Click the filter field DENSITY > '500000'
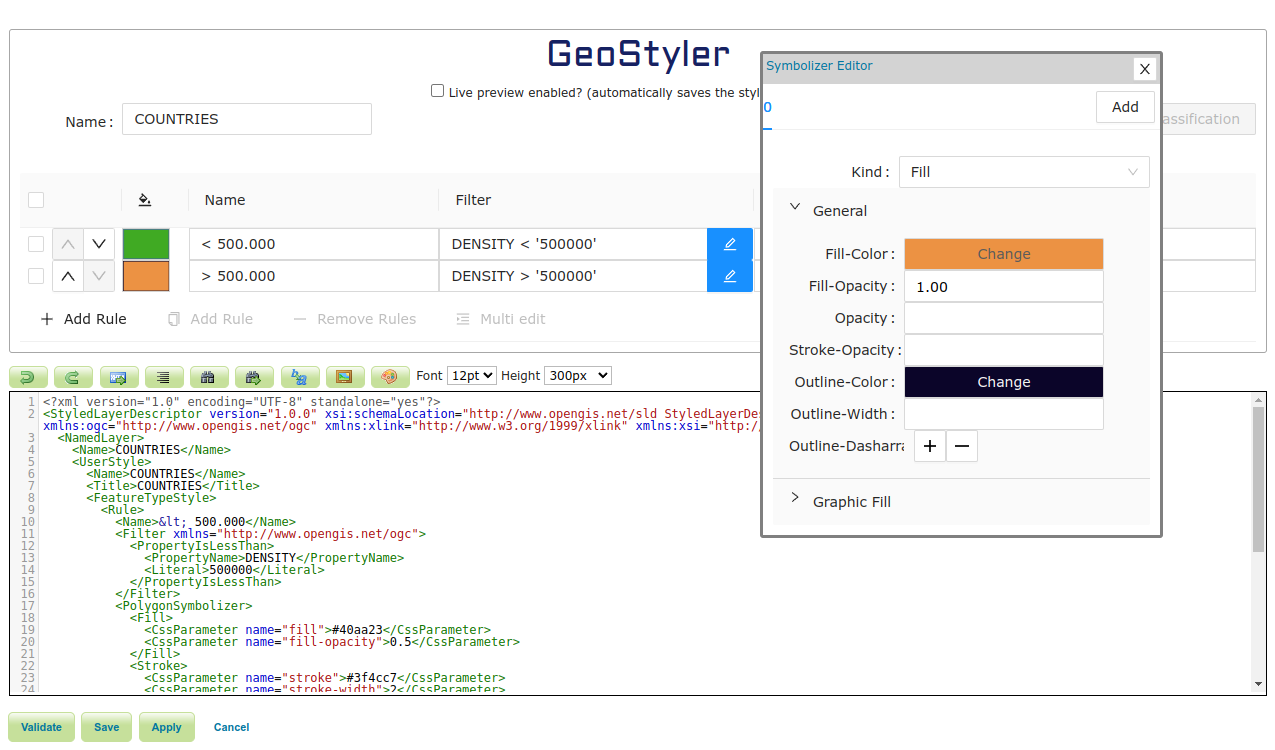The image size is (1275, 750). (x=573, y=276)
